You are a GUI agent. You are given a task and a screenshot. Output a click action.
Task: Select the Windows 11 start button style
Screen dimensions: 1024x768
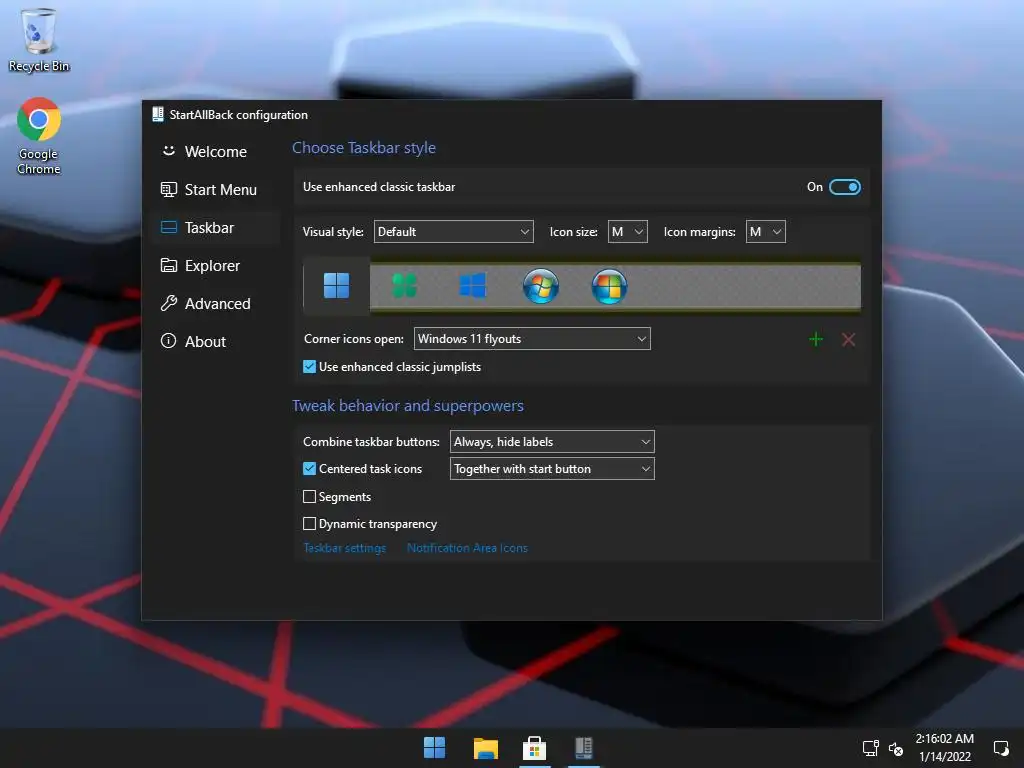pos(336,285)
